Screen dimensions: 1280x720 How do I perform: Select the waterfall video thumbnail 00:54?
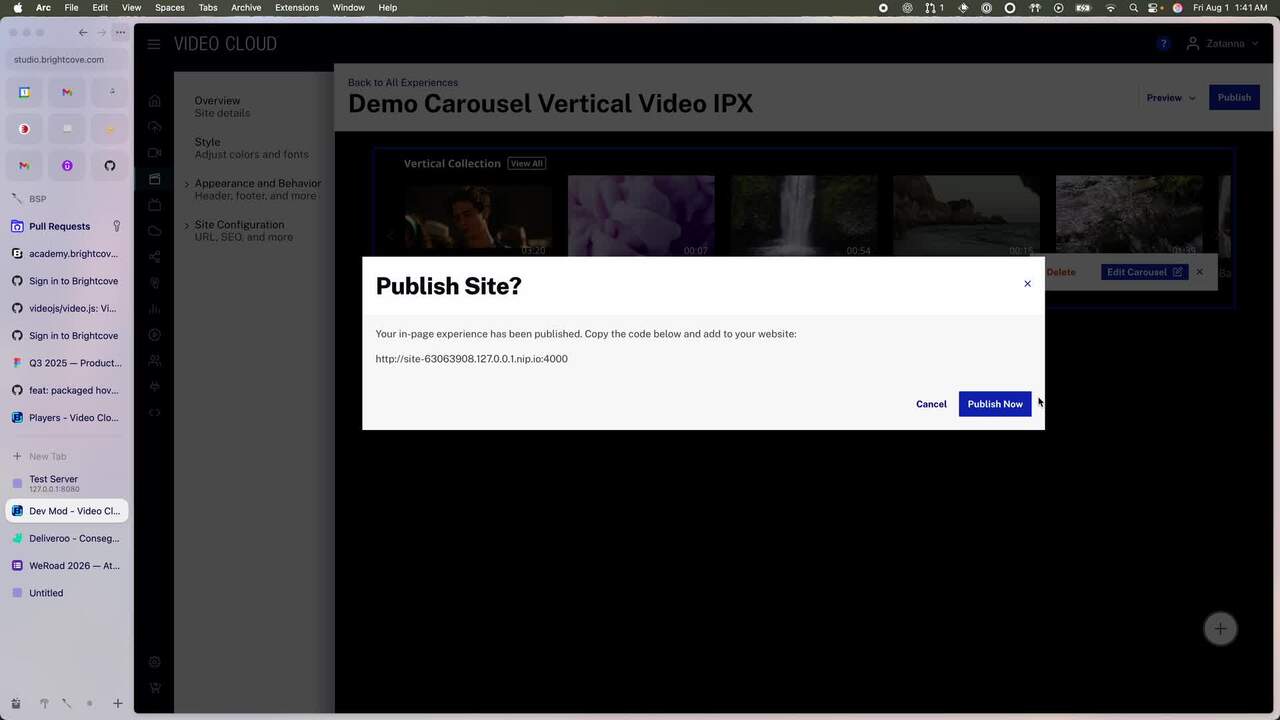coord(803,217)
